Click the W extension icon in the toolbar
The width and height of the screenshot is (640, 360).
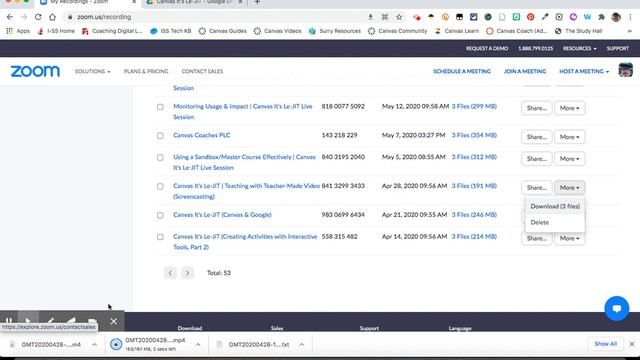[587, 17]
